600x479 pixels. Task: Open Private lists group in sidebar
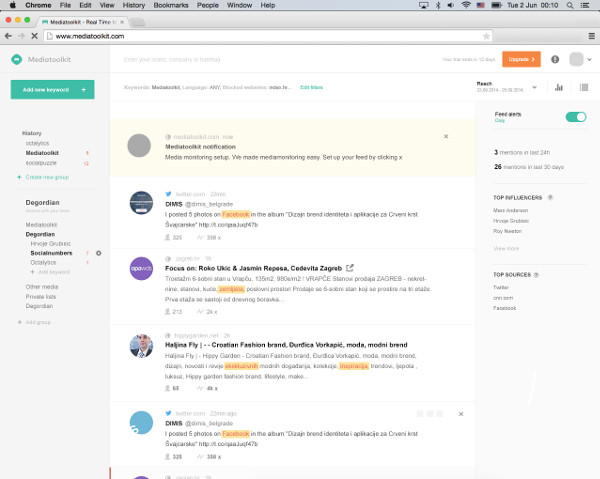pyautogui.click(x=41, y=297)
